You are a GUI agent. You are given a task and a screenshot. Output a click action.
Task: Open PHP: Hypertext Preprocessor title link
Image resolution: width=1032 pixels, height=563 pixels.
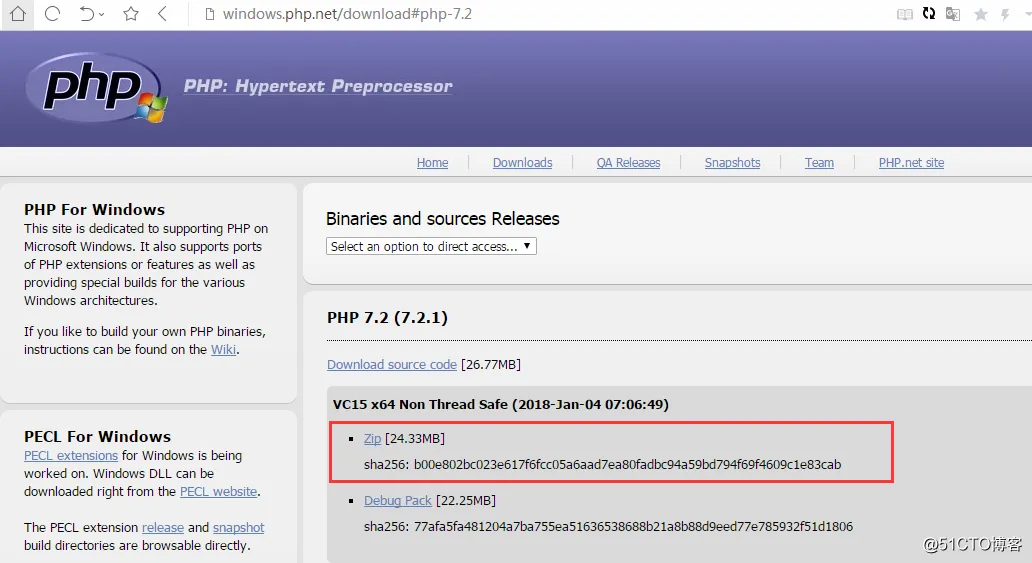pyautogui.click(x=318, y=86)
